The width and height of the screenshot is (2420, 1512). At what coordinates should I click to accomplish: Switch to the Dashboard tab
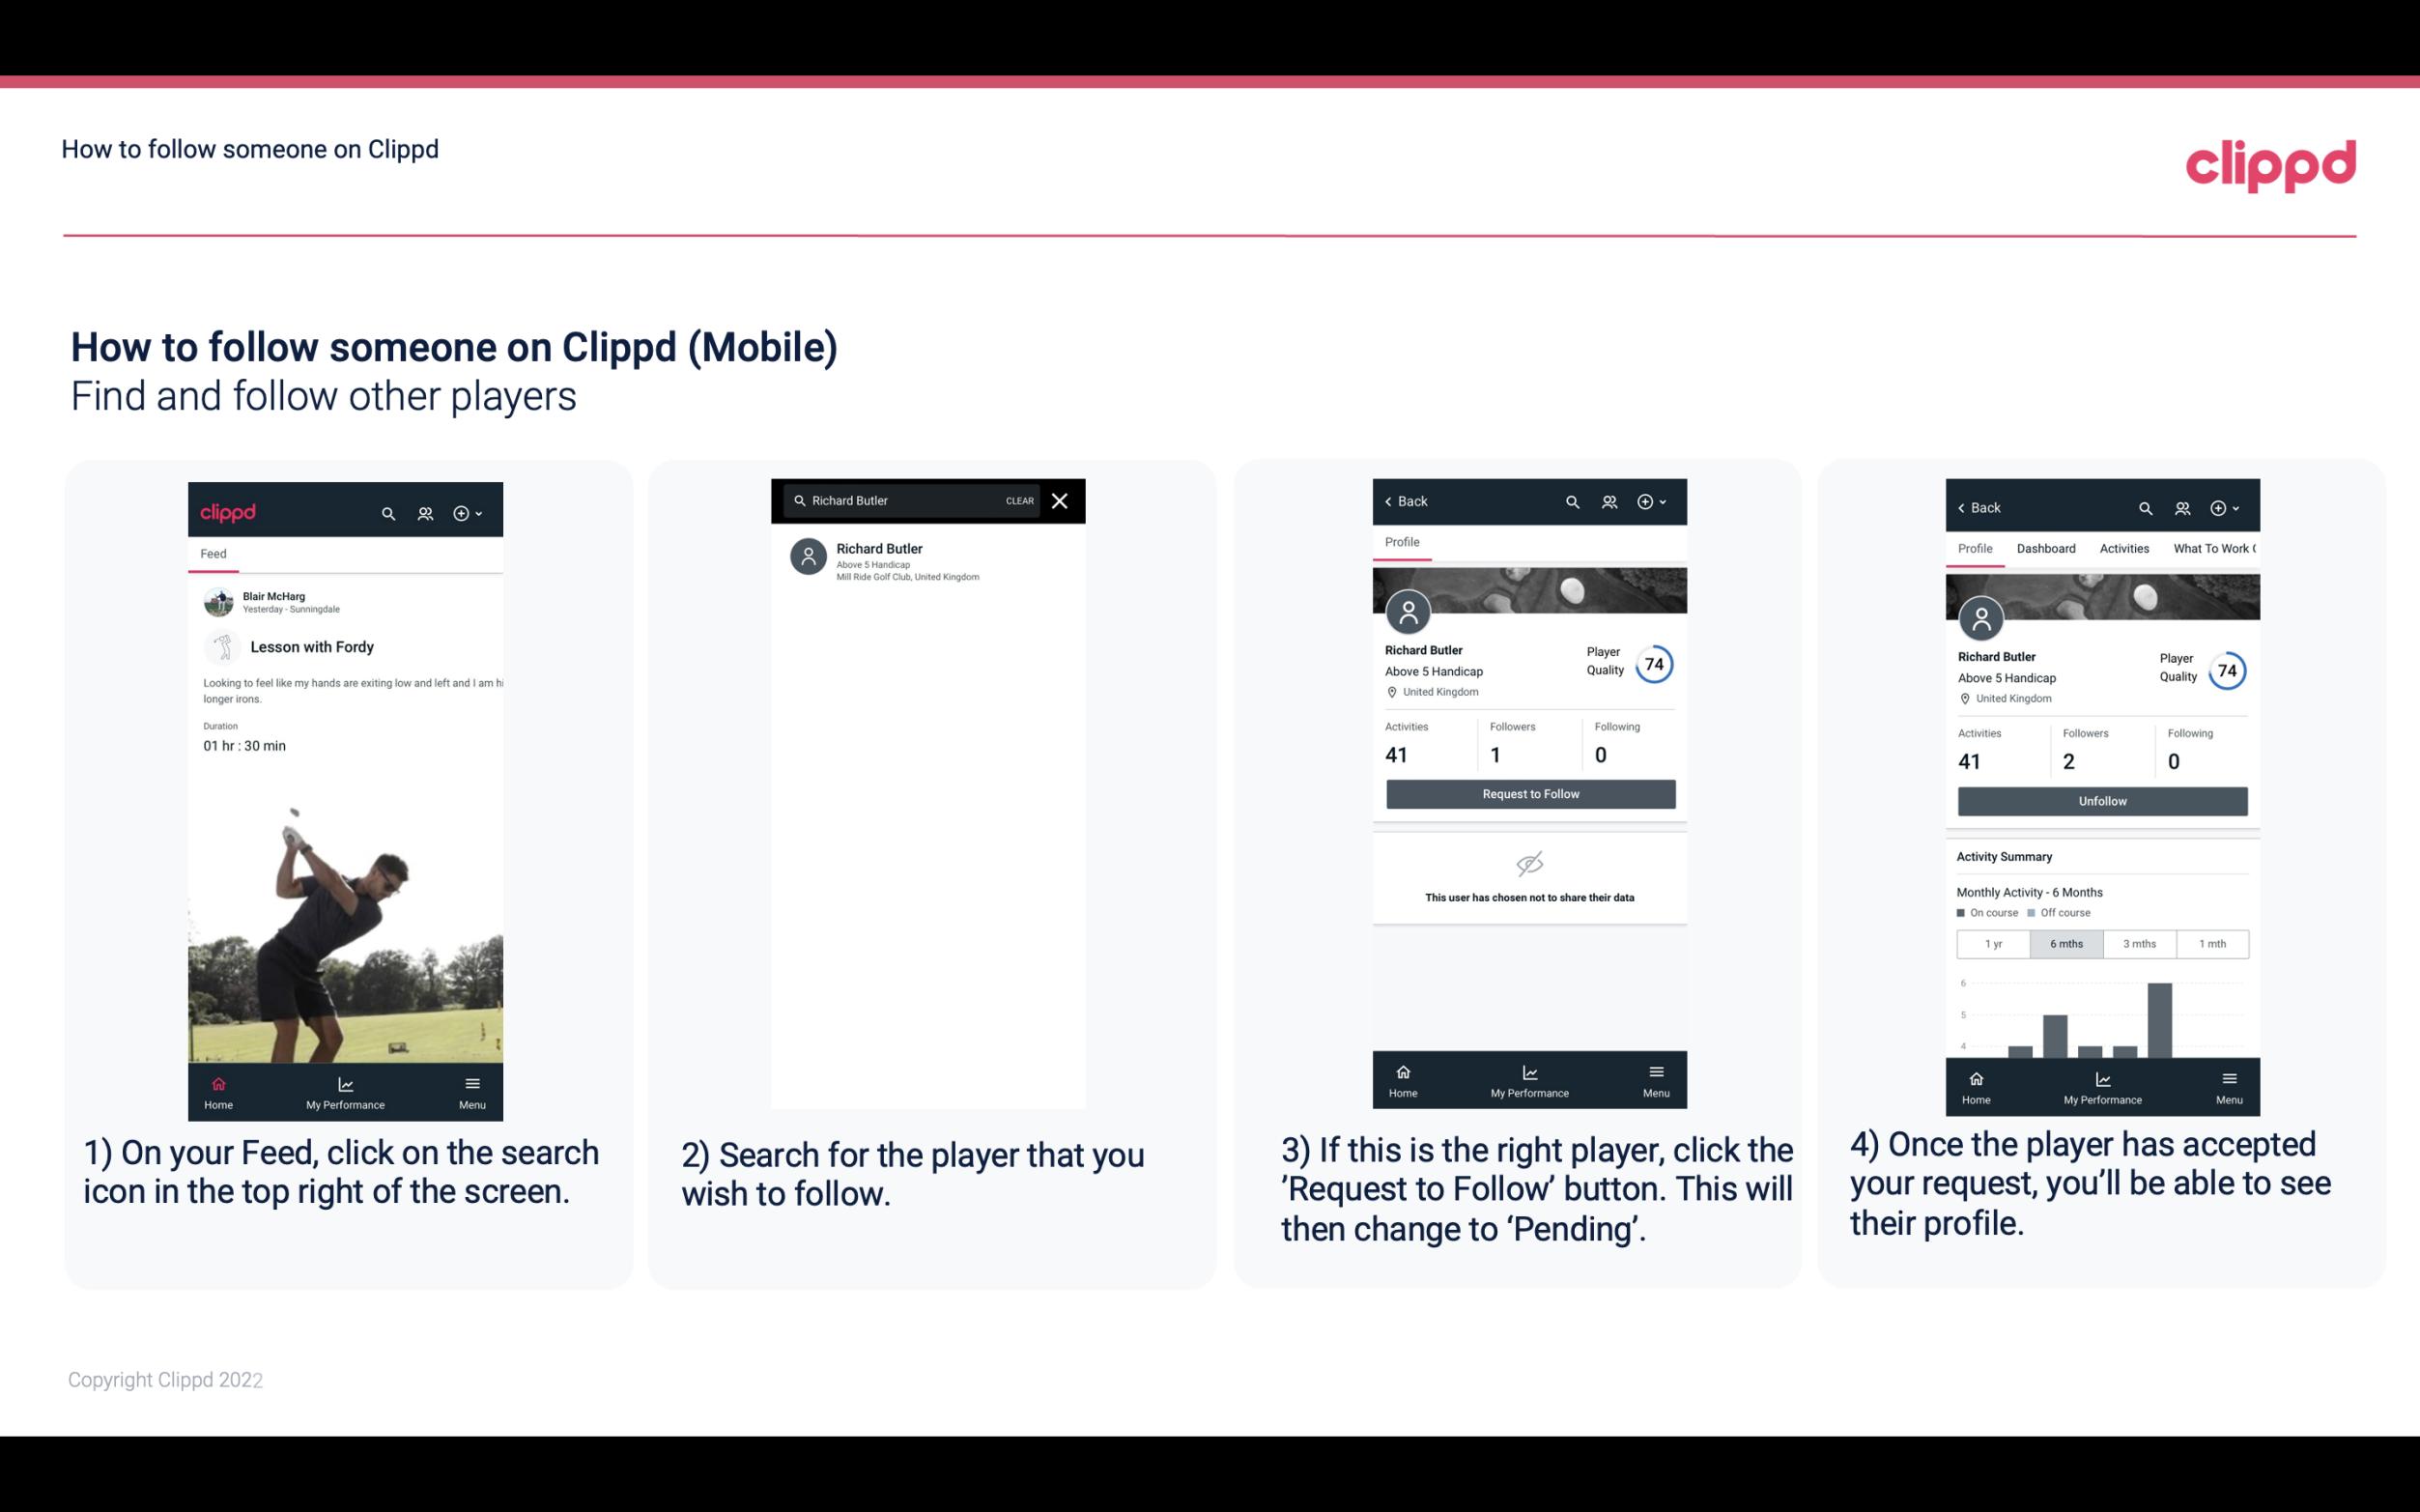point(2046,547)
